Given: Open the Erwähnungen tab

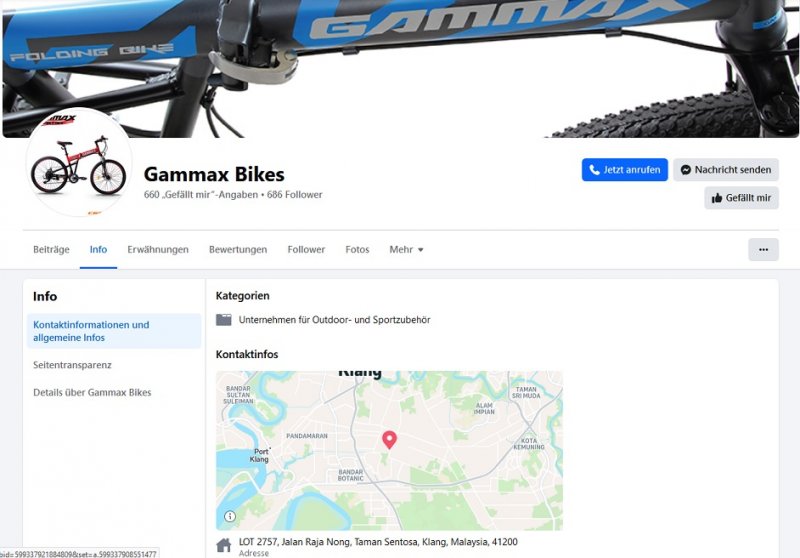Looking at the screenshot, I should [x=158, y=249].
